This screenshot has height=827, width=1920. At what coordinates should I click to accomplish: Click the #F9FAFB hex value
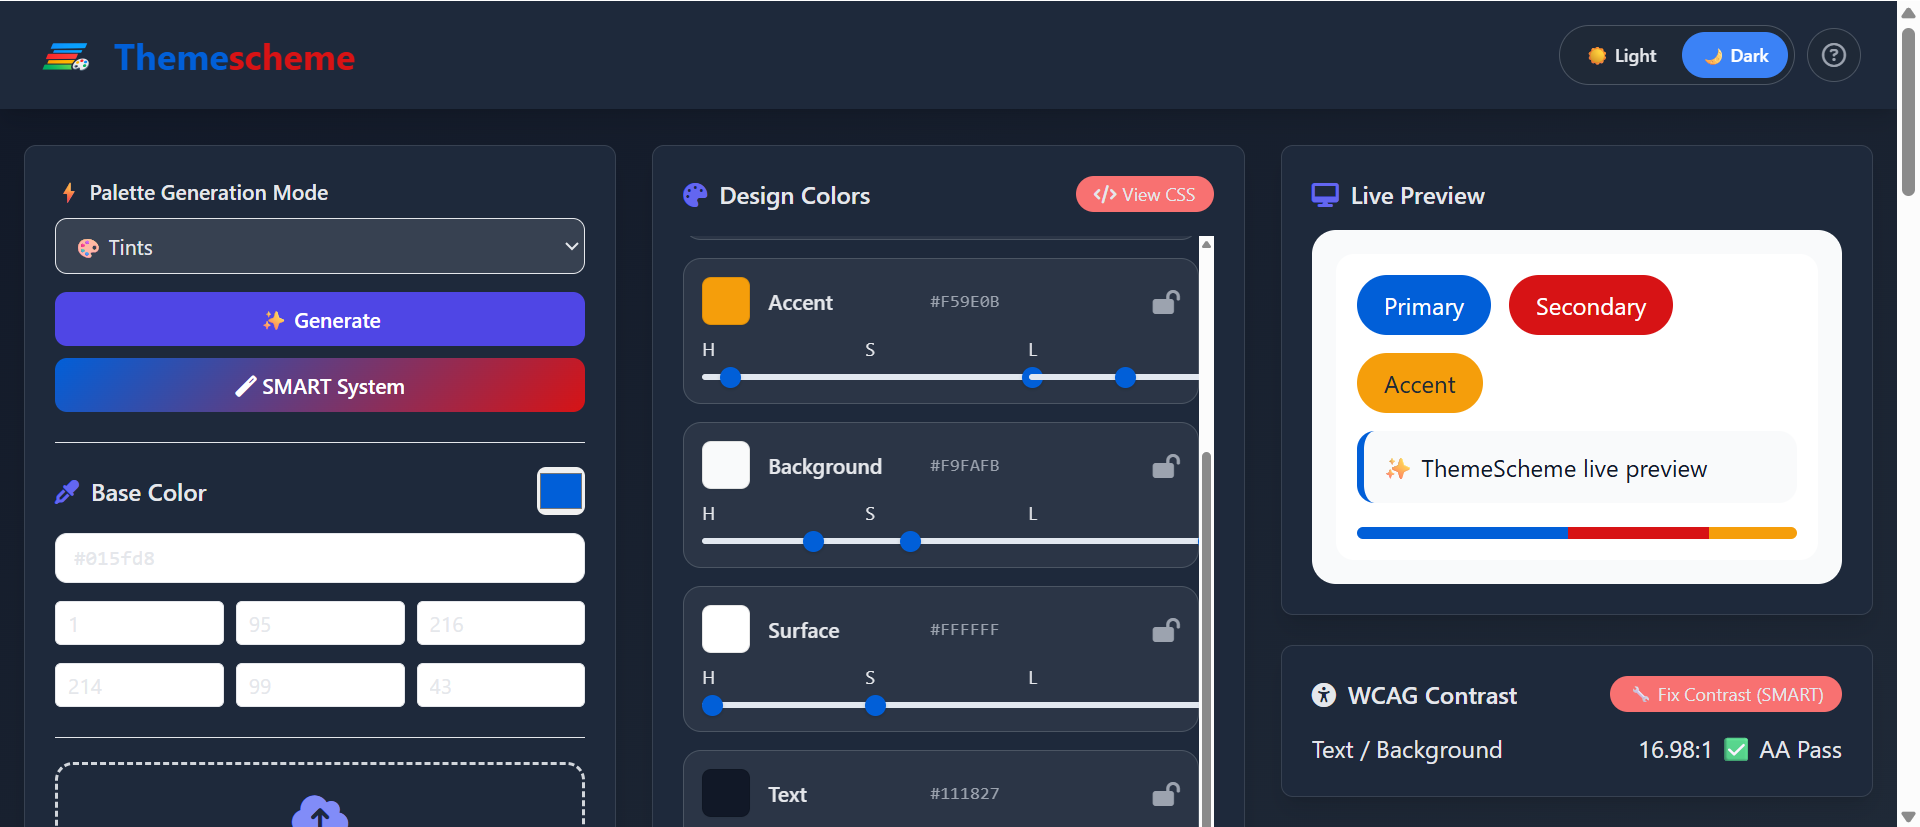click(x=965, y=465)
